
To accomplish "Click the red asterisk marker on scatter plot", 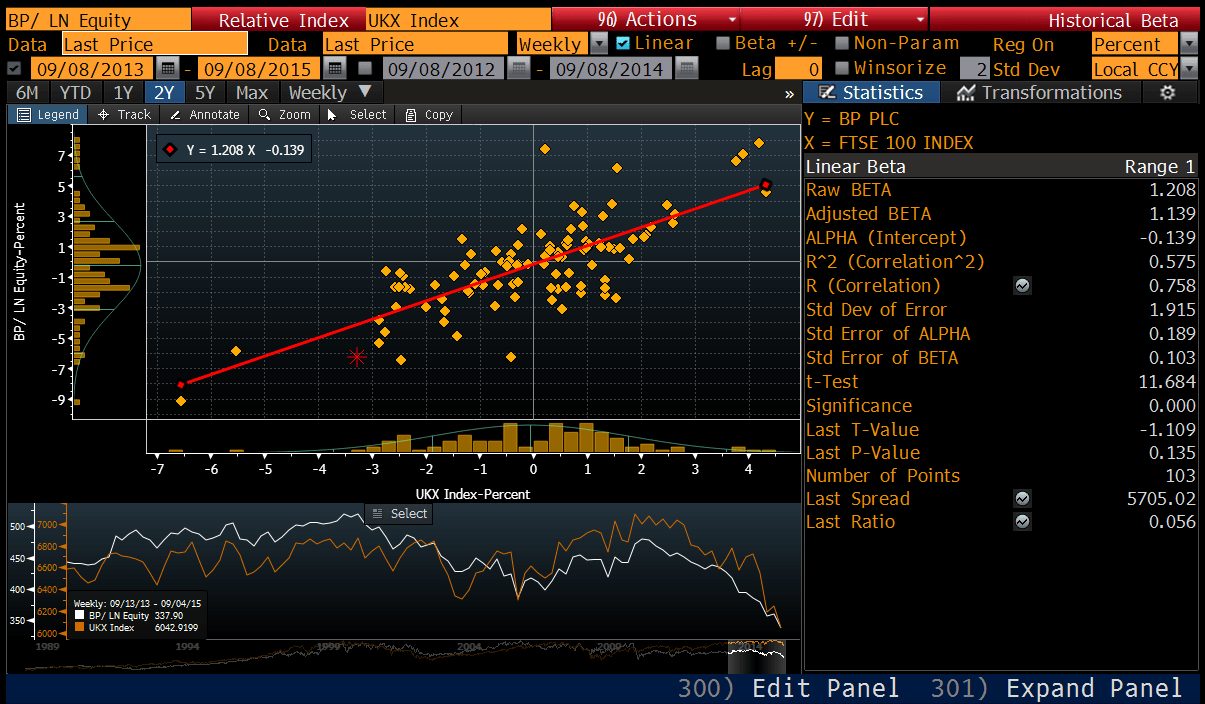I will coord(357,356).
